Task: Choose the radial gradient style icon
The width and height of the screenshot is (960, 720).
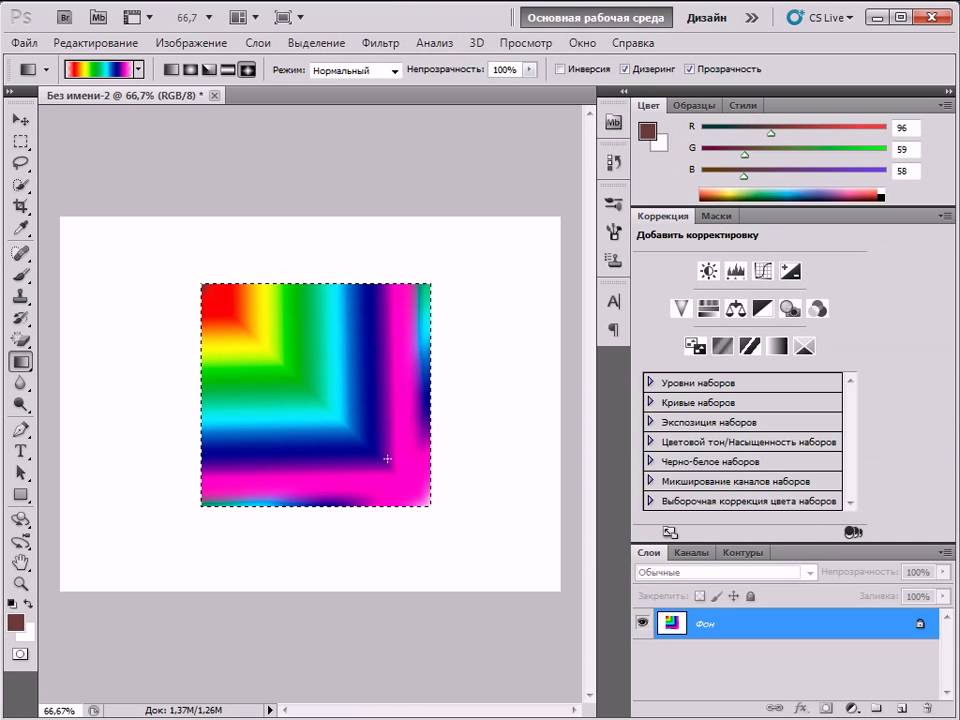Action: click(x=189, y=70)
